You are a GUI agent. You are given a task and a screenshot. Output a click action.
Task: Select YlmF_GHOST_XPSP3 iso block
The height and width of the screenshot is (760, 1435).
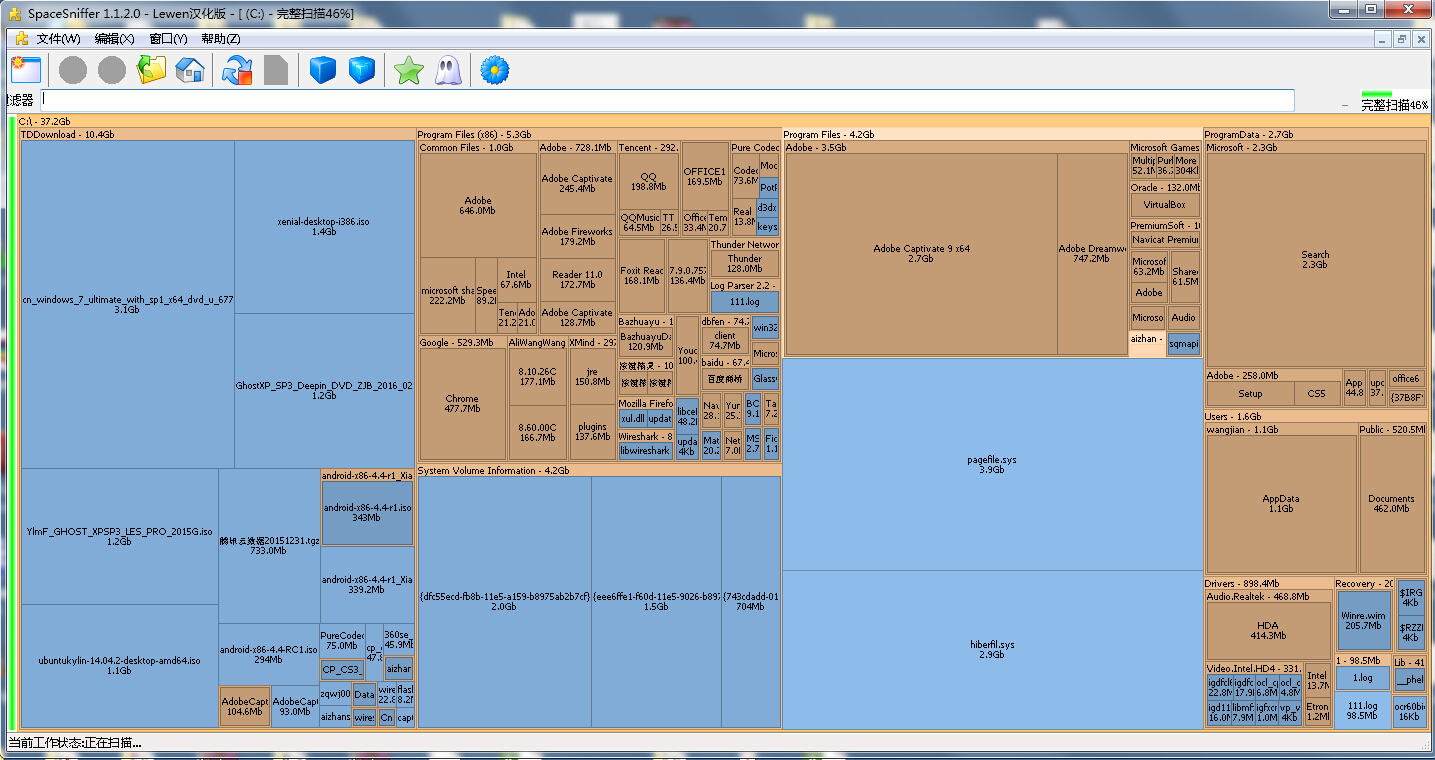click(119, 536)
